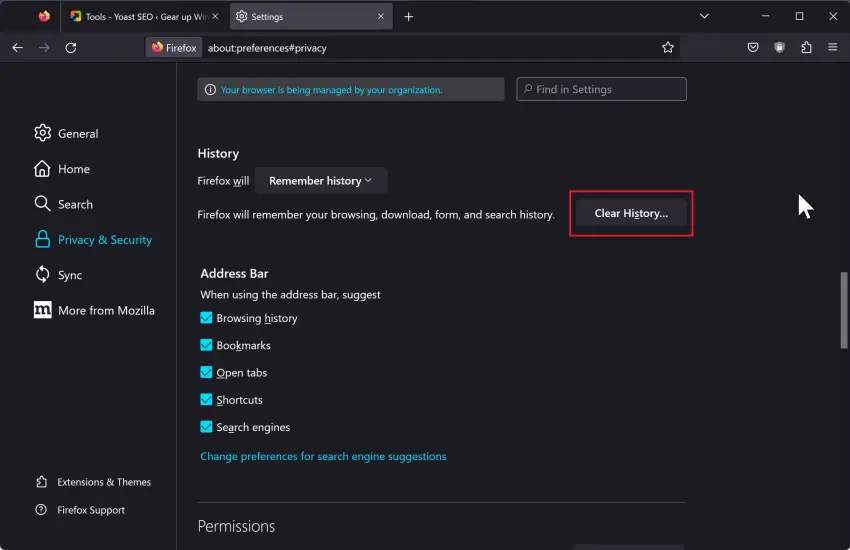Switch to the Tools - Yoast SEO tab

(145, 16)
